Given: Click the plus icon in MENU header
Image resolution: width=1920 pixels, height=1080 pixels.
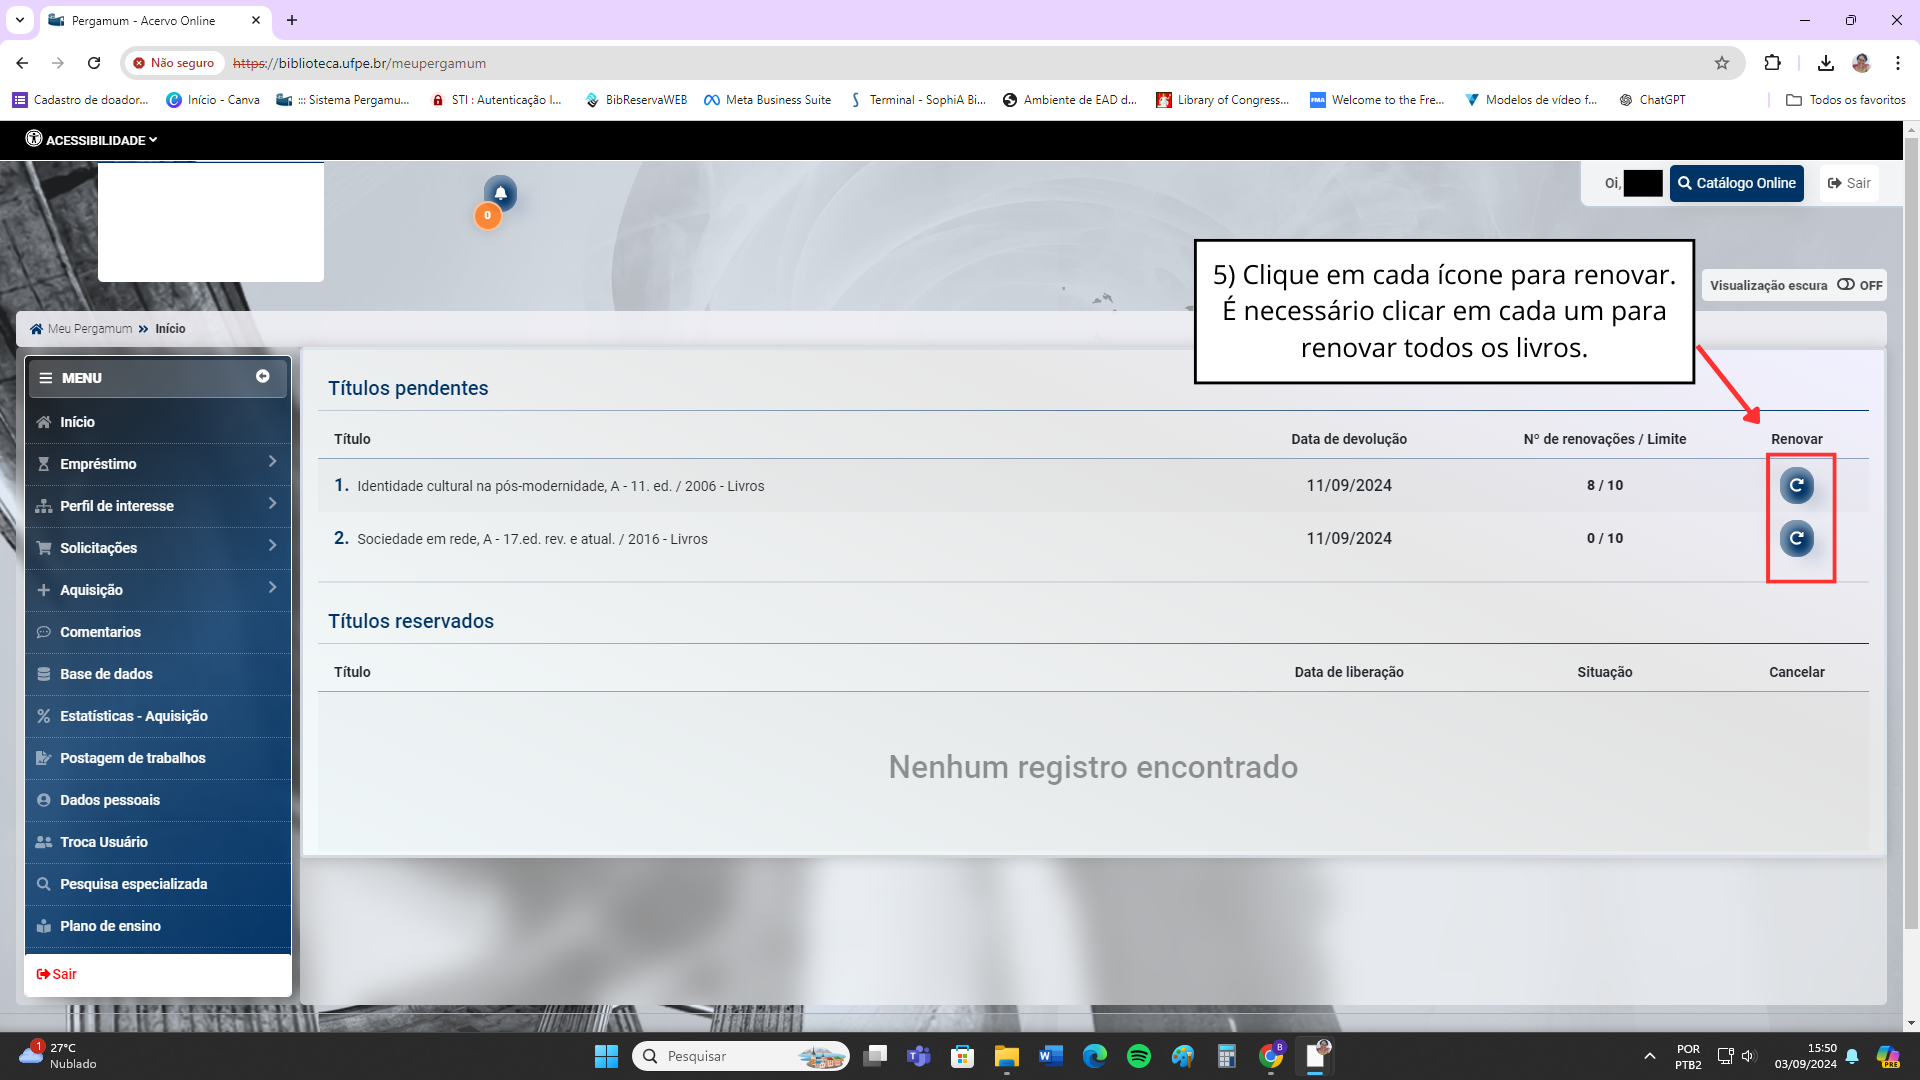Looking at the screenshot, I should 263,377.
